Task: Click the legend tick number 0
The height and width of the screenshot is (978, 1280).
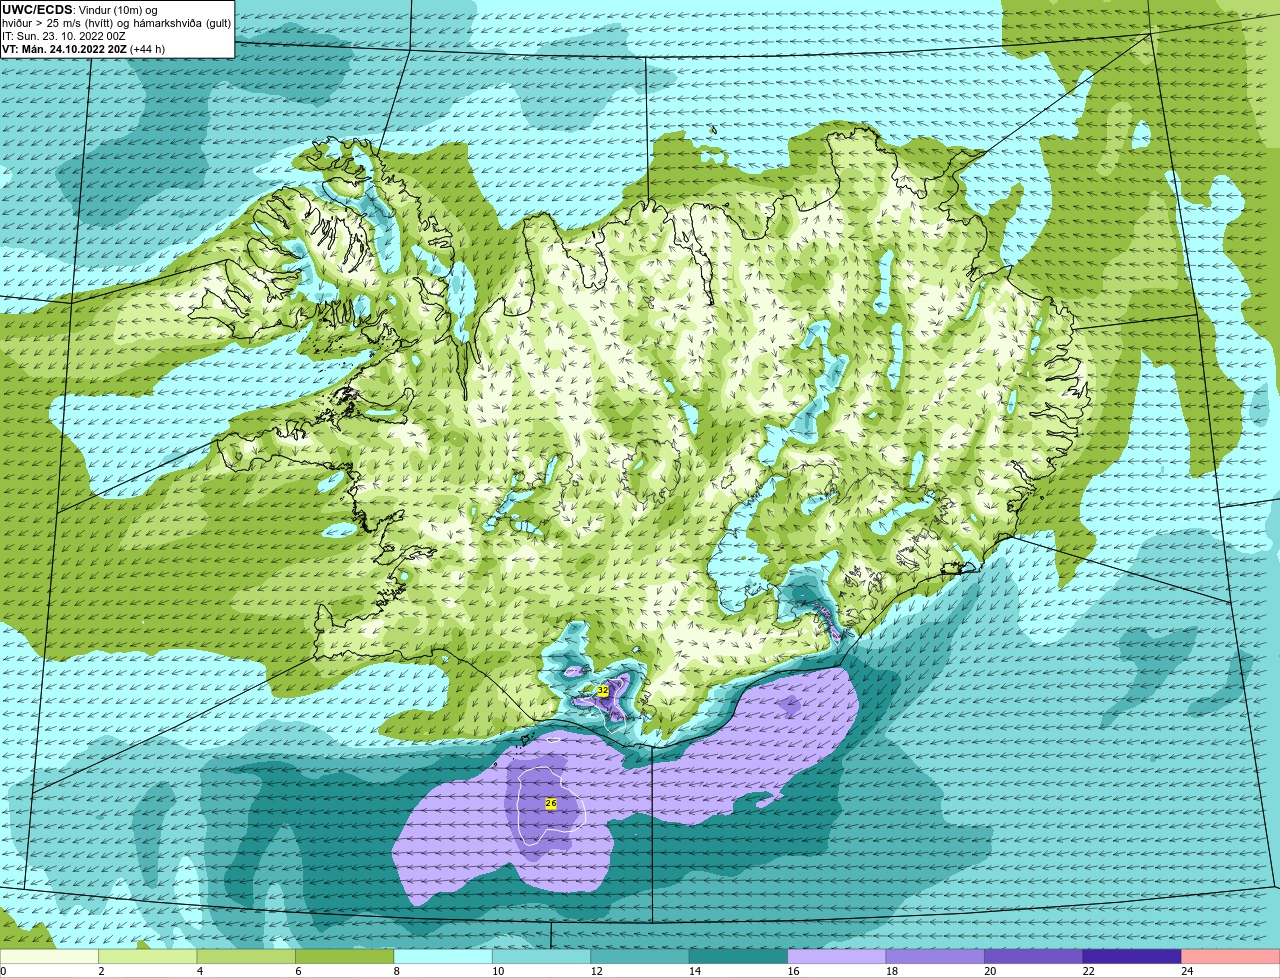Action: [x=3, y=971]
